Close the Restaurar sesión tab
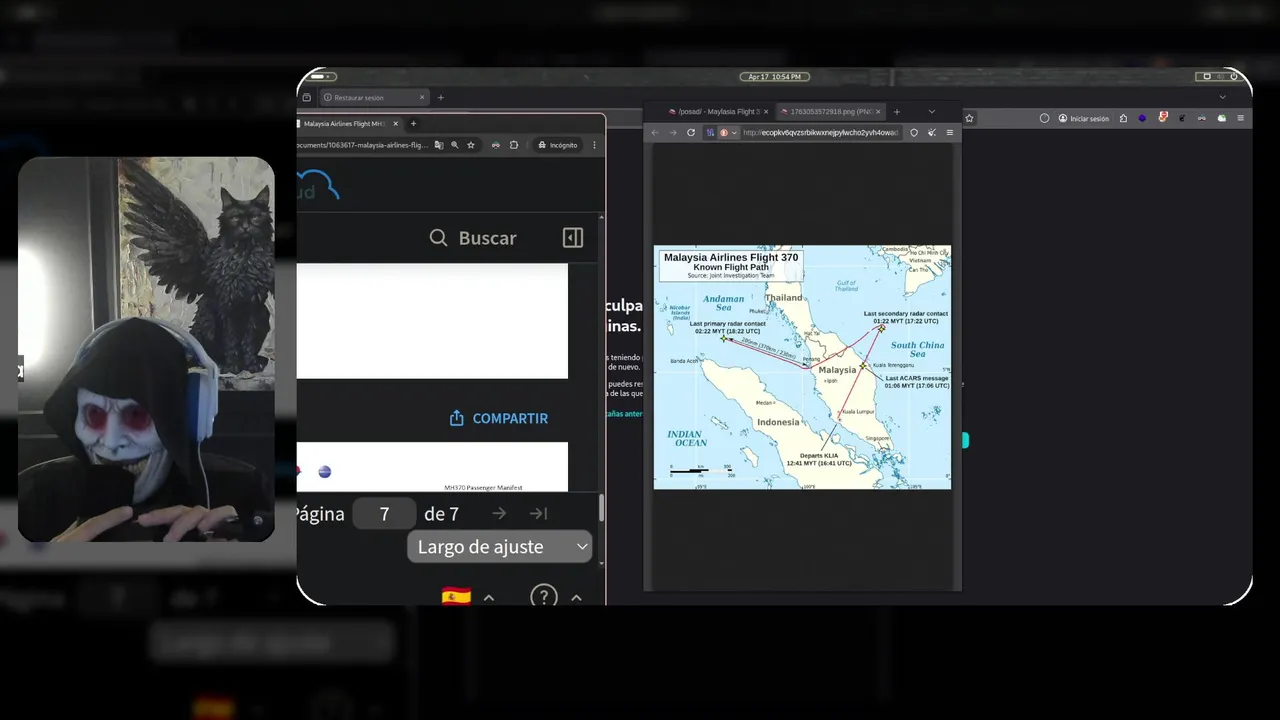The height and width of the screenshot is (720, 1280). 422,98
